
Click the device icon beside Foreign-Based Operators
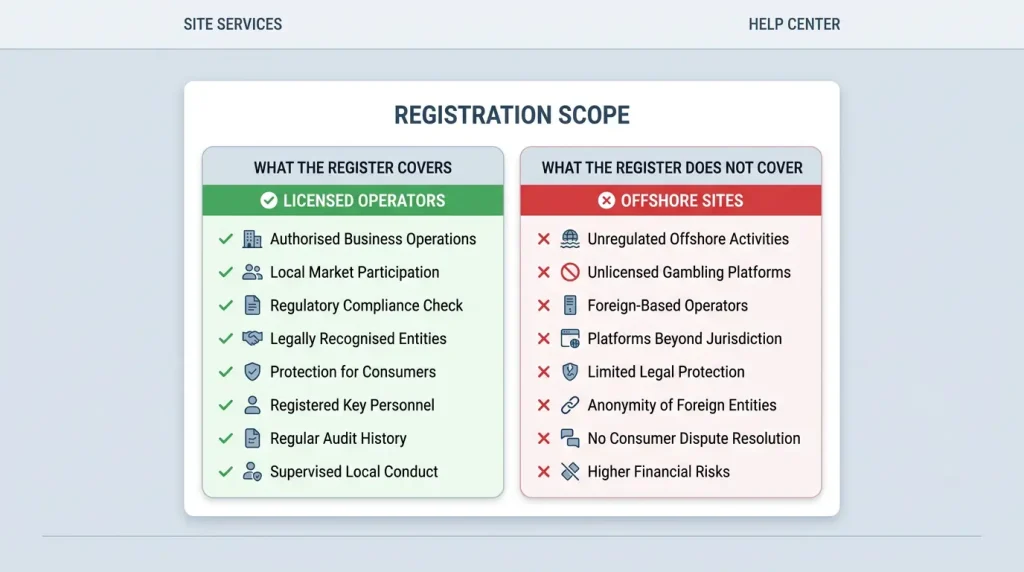(x=570, y=305)
